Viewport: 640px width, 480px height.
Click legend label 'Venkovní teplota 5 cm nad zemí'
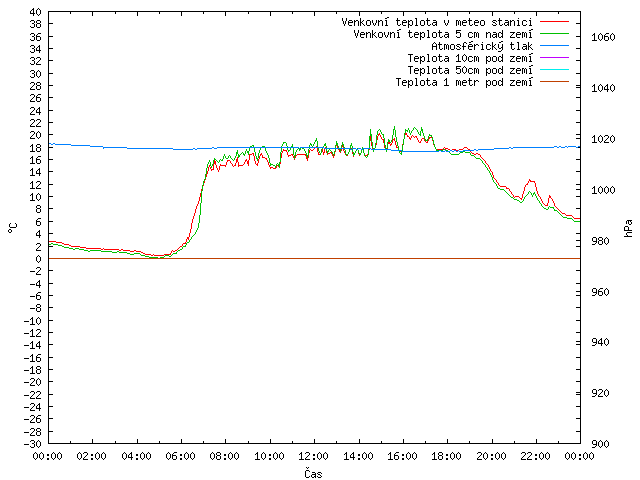click(443, 34)
